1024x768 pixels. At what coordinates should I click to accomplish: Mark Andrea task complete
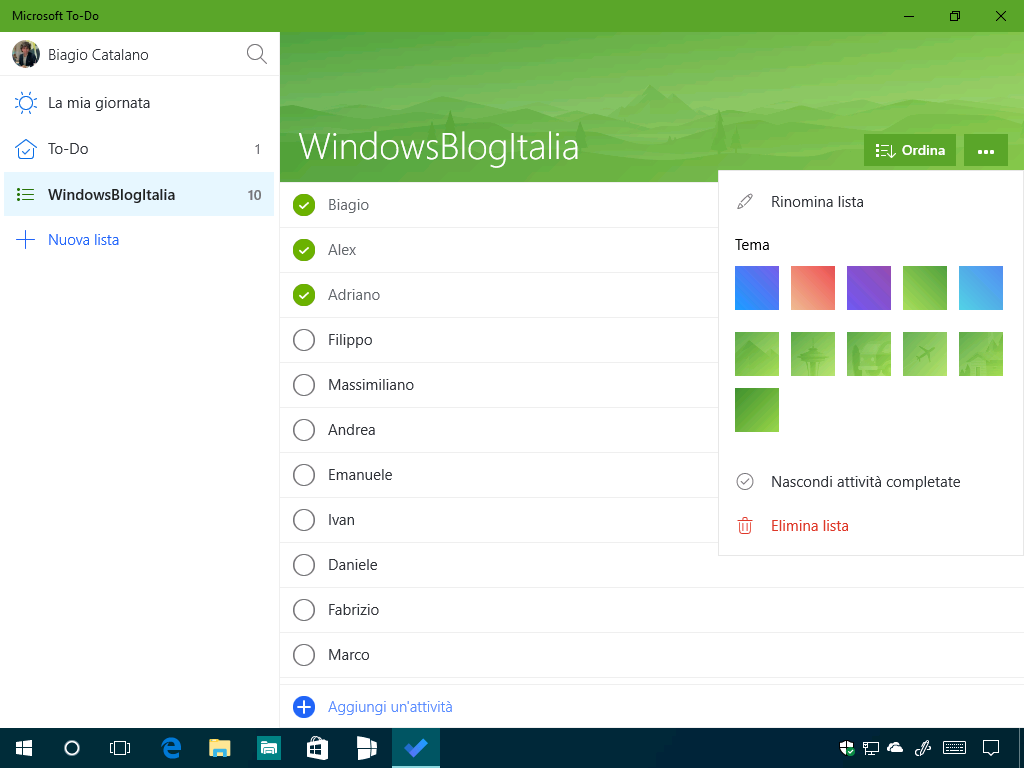click(304, 430)
